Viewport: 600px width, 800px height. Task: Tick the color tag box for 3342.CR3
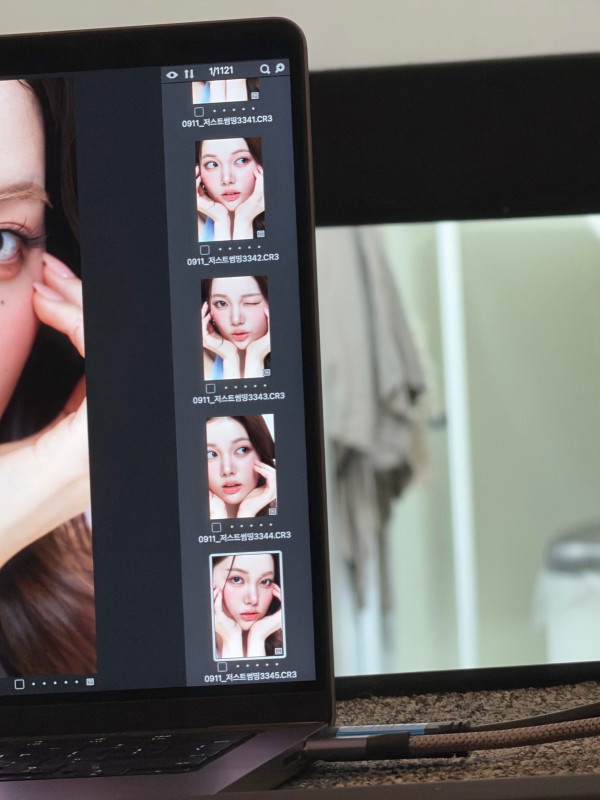coord(205,250)
